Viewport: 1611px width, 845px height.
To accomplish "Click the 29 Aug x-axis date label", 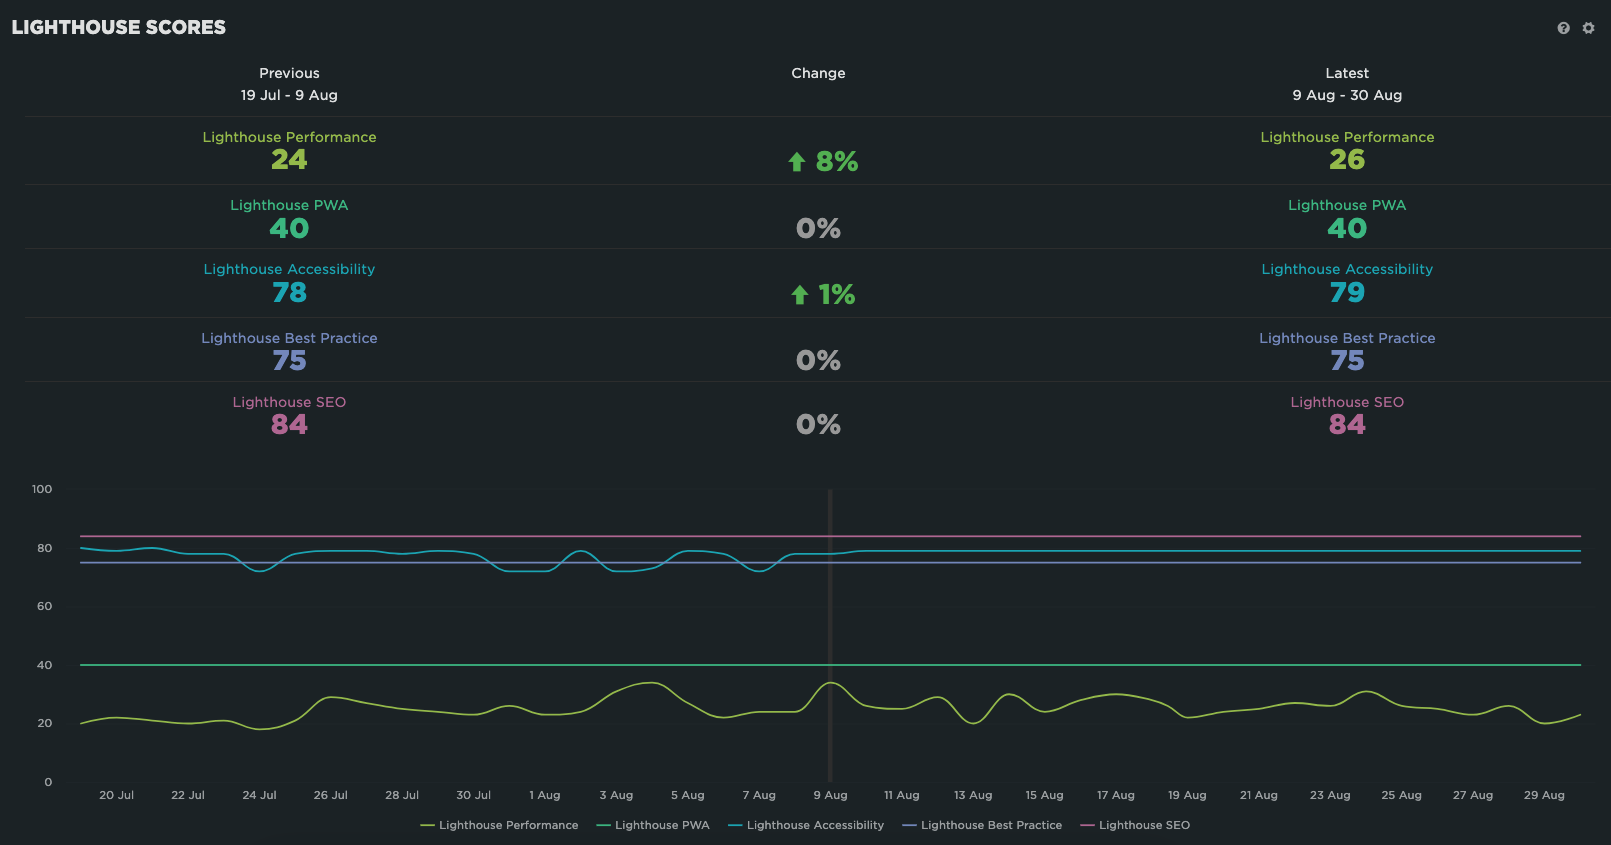I will pyautogui.click(x=1544, y=795).
